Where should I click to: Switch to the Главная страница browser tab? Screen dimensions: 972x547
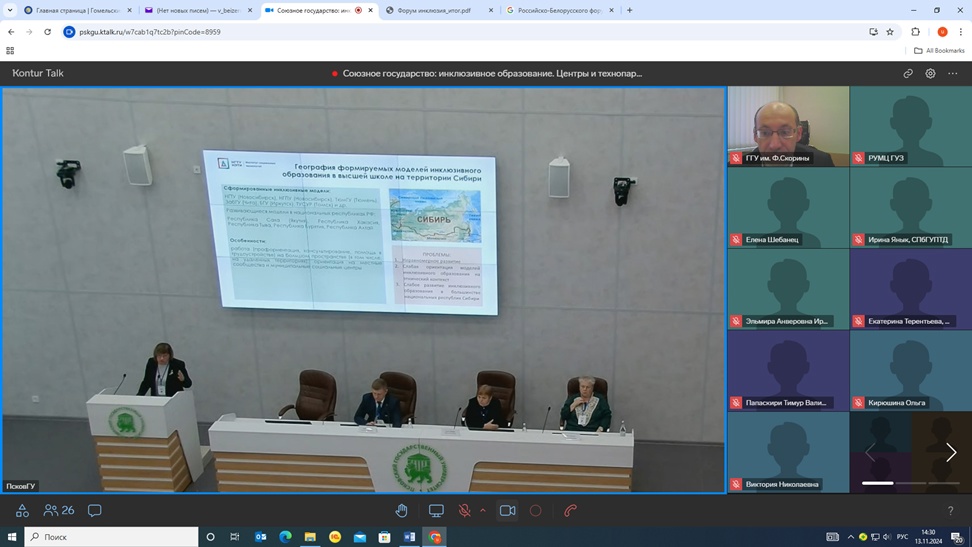75,10
